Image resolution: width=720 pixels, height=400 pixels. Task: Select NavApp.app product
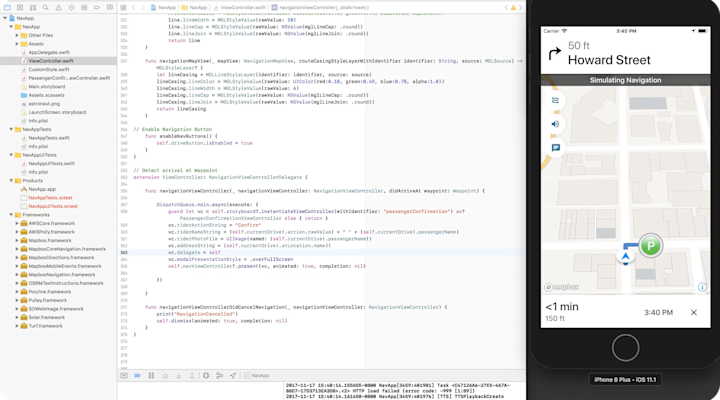point(42,189)
